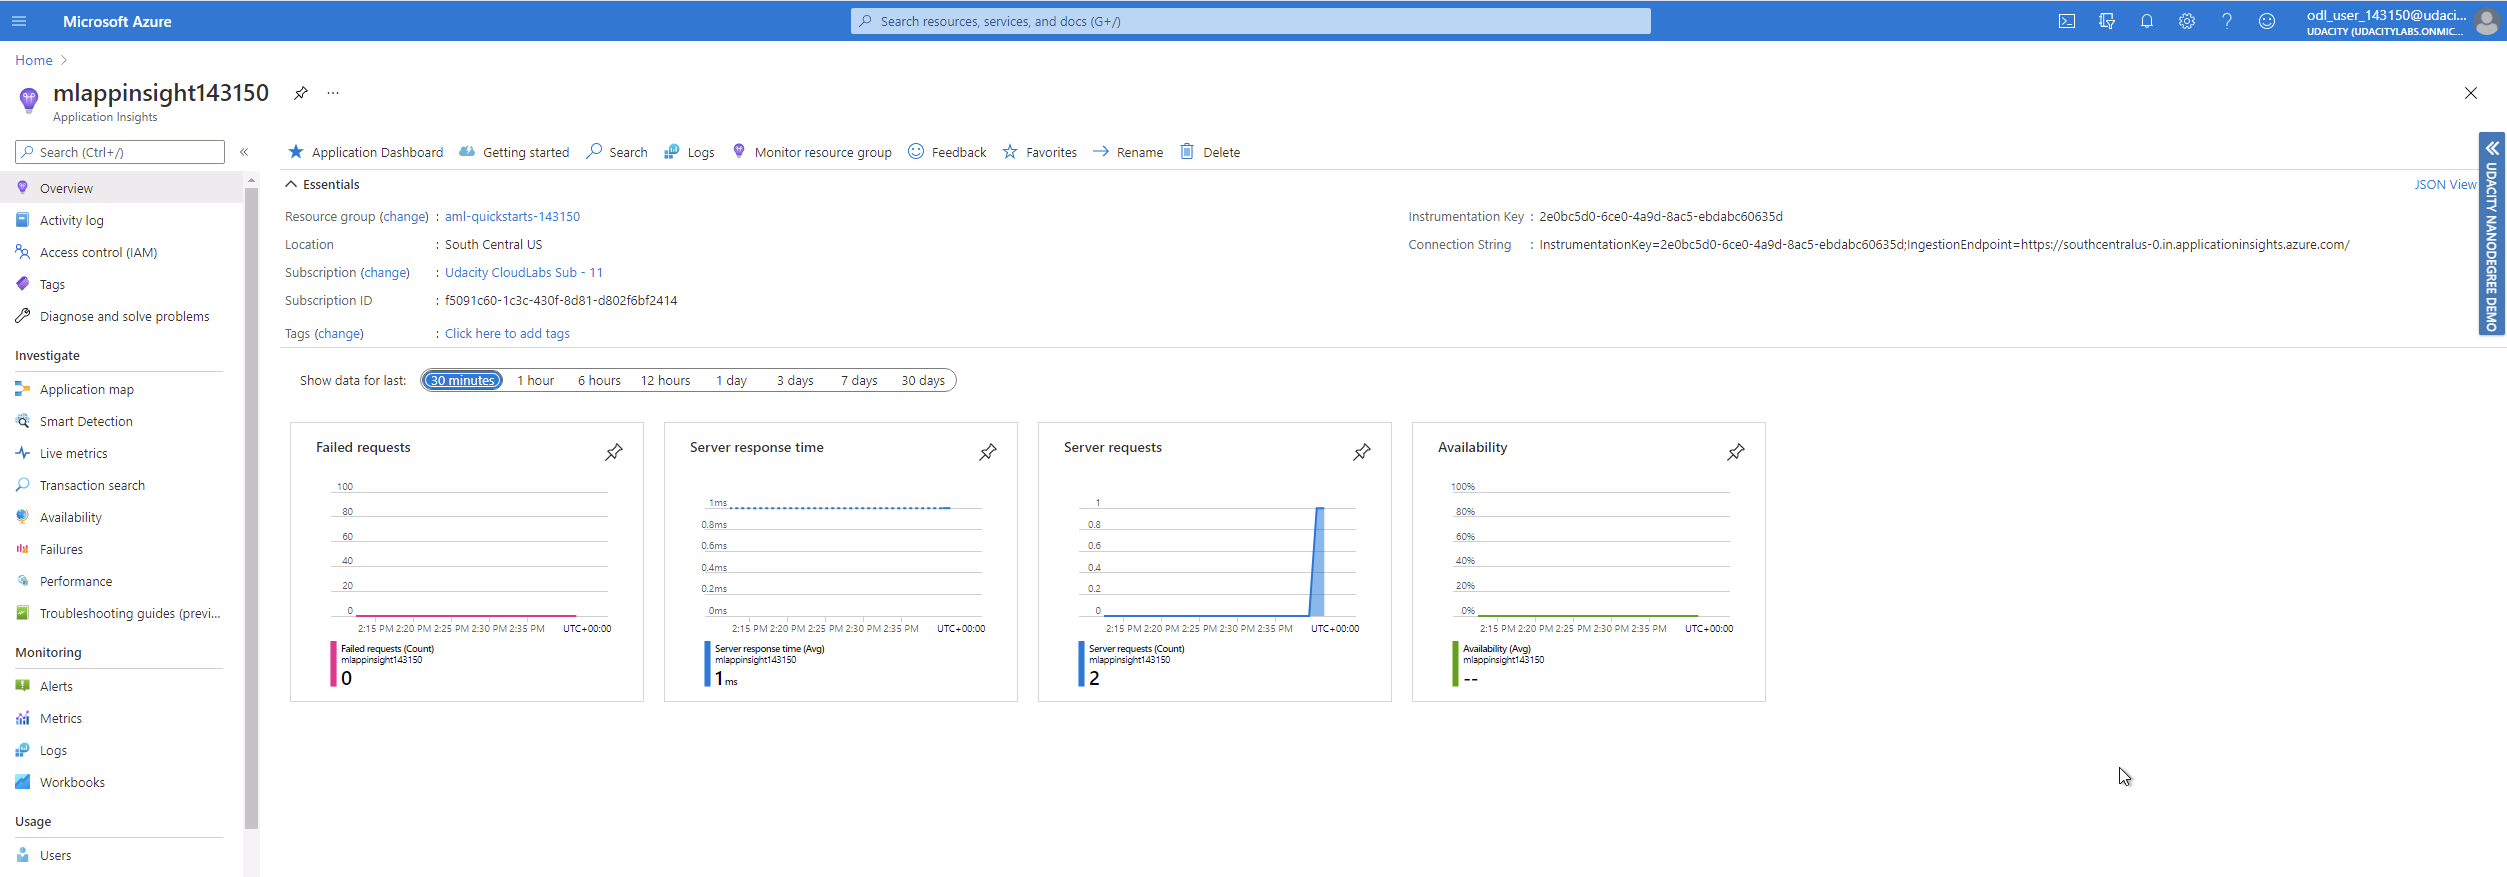Select the 1 hour time range

click(x=535, y=380)
